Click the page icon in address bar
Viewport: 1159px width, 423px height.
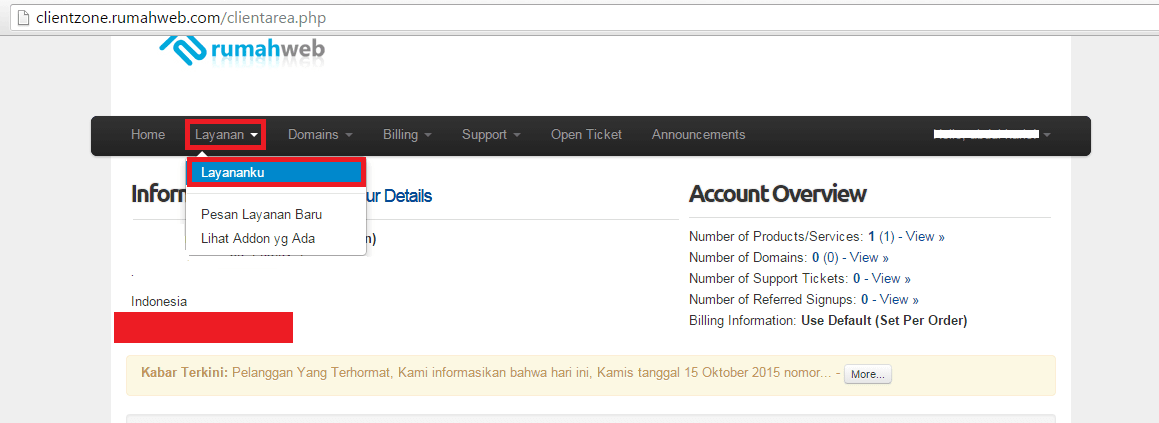tap(23, 17)
